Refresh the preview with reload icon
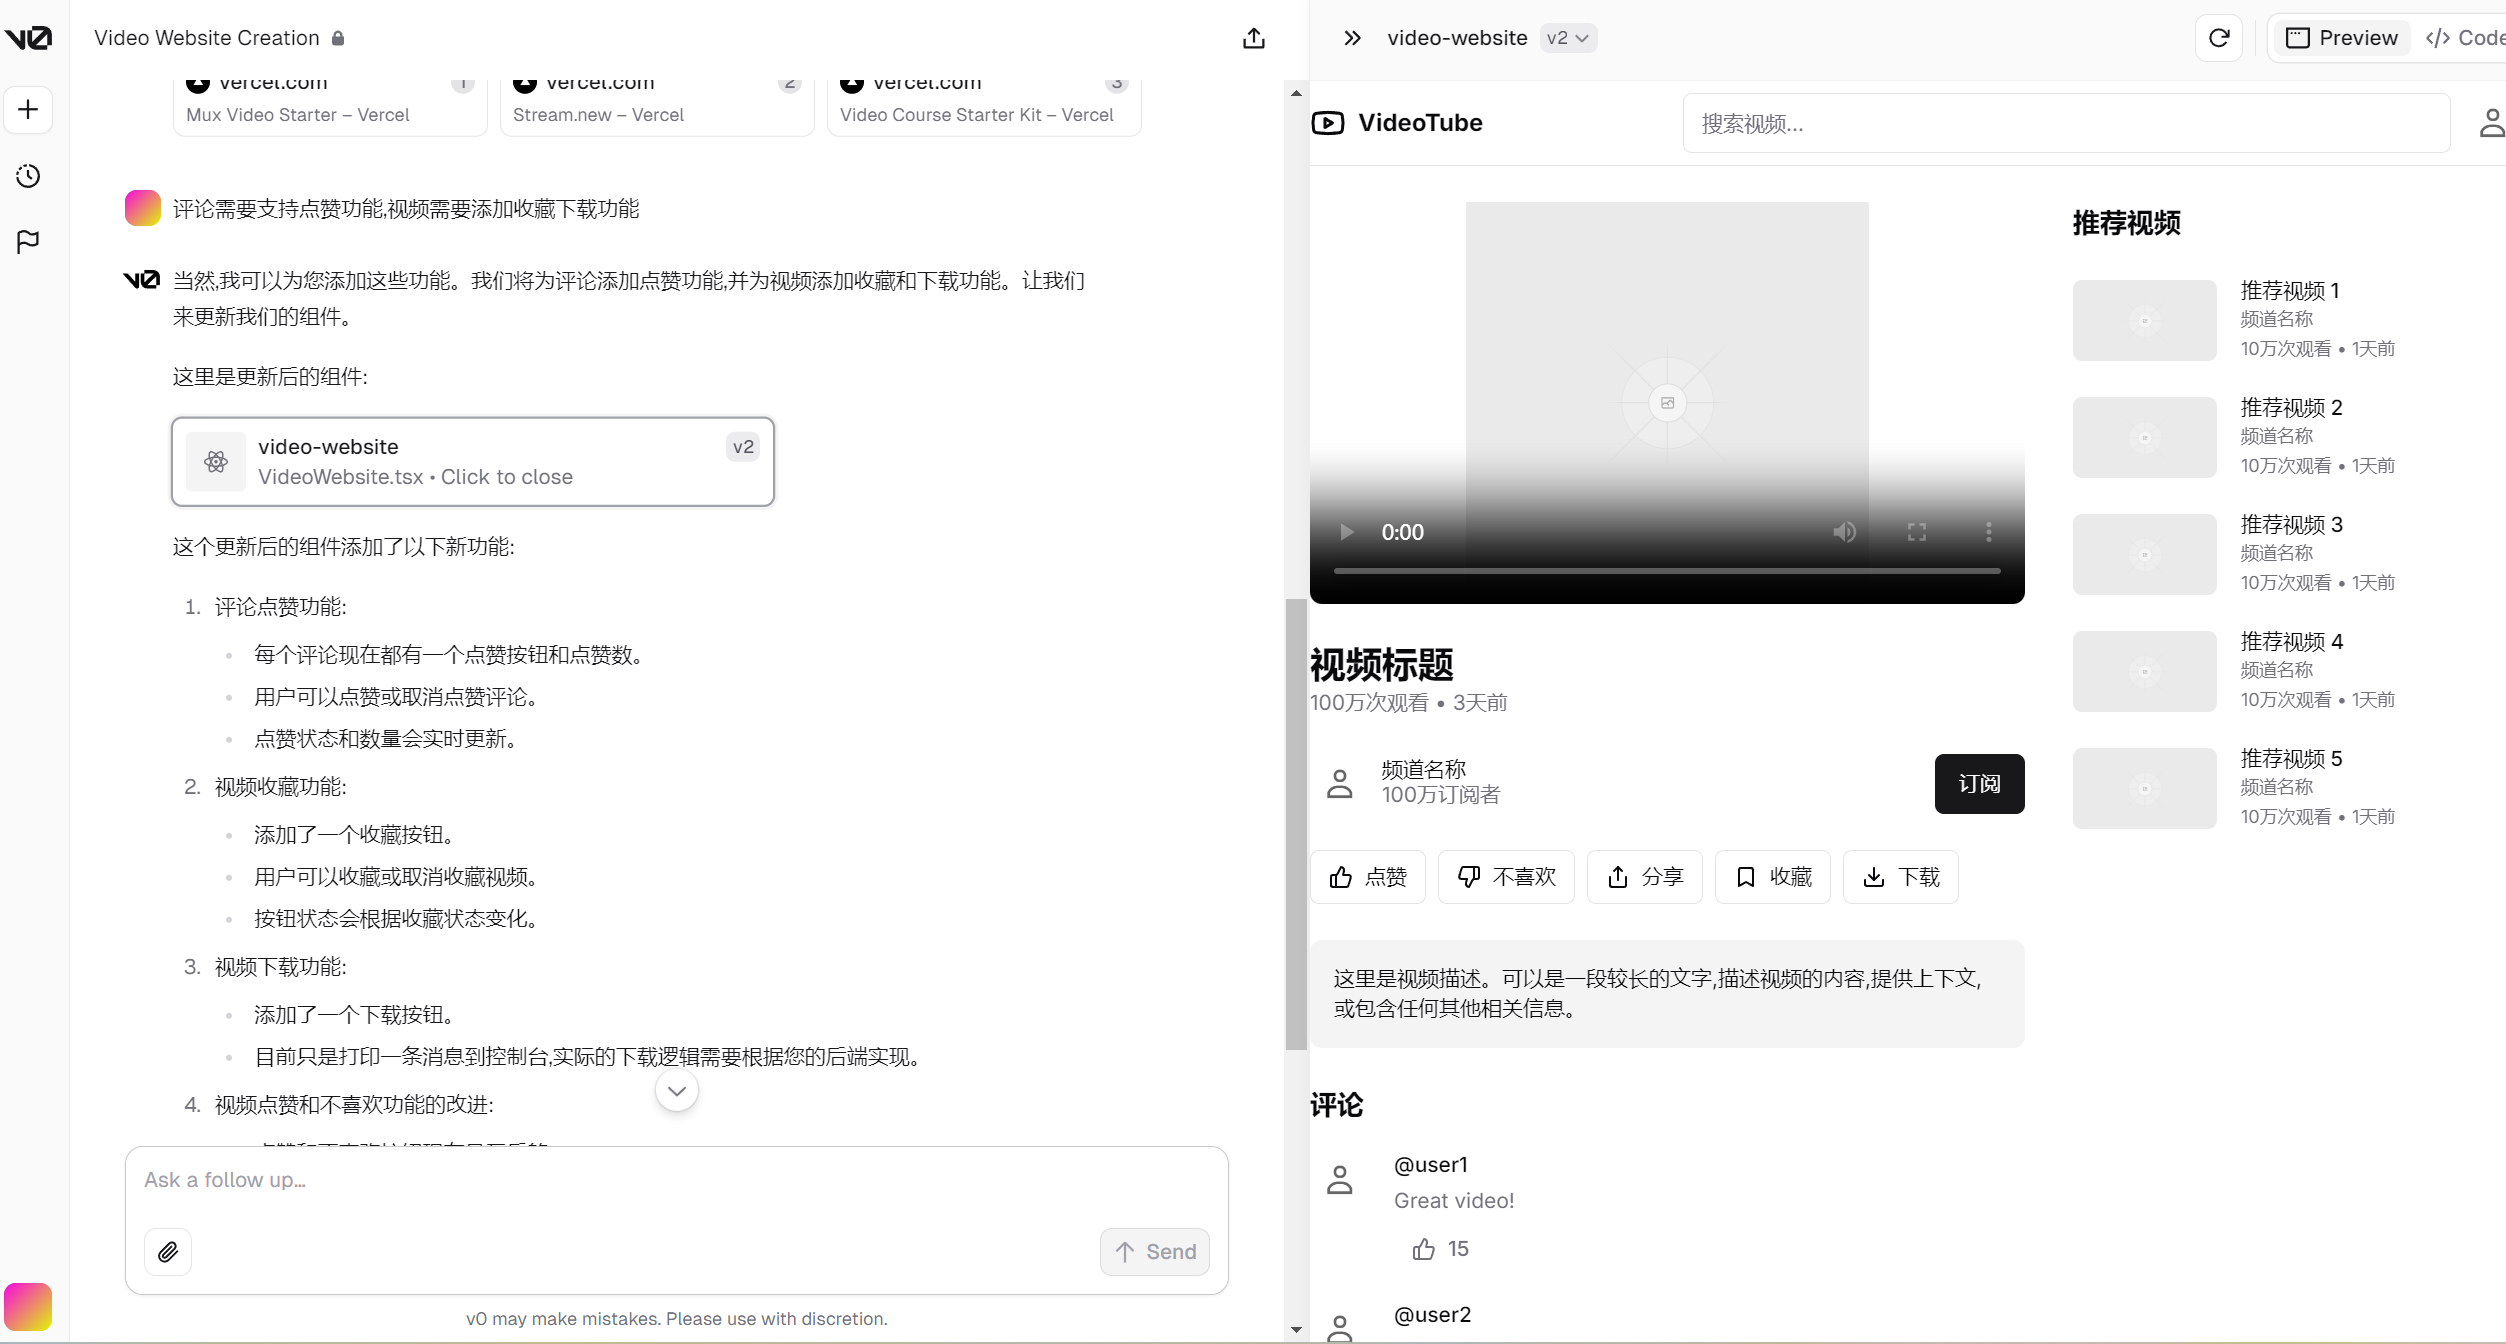2506x1344 pixels. pos(2219,38)
